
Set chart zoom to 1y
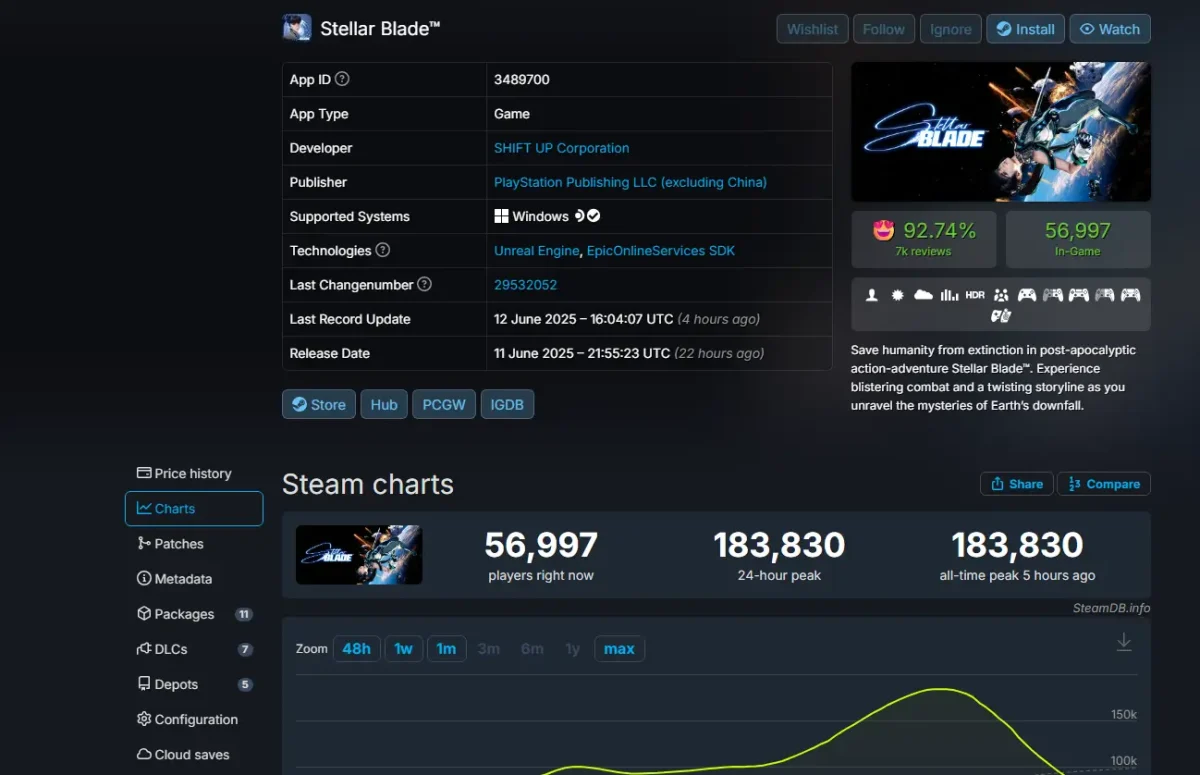pos(572,649)
